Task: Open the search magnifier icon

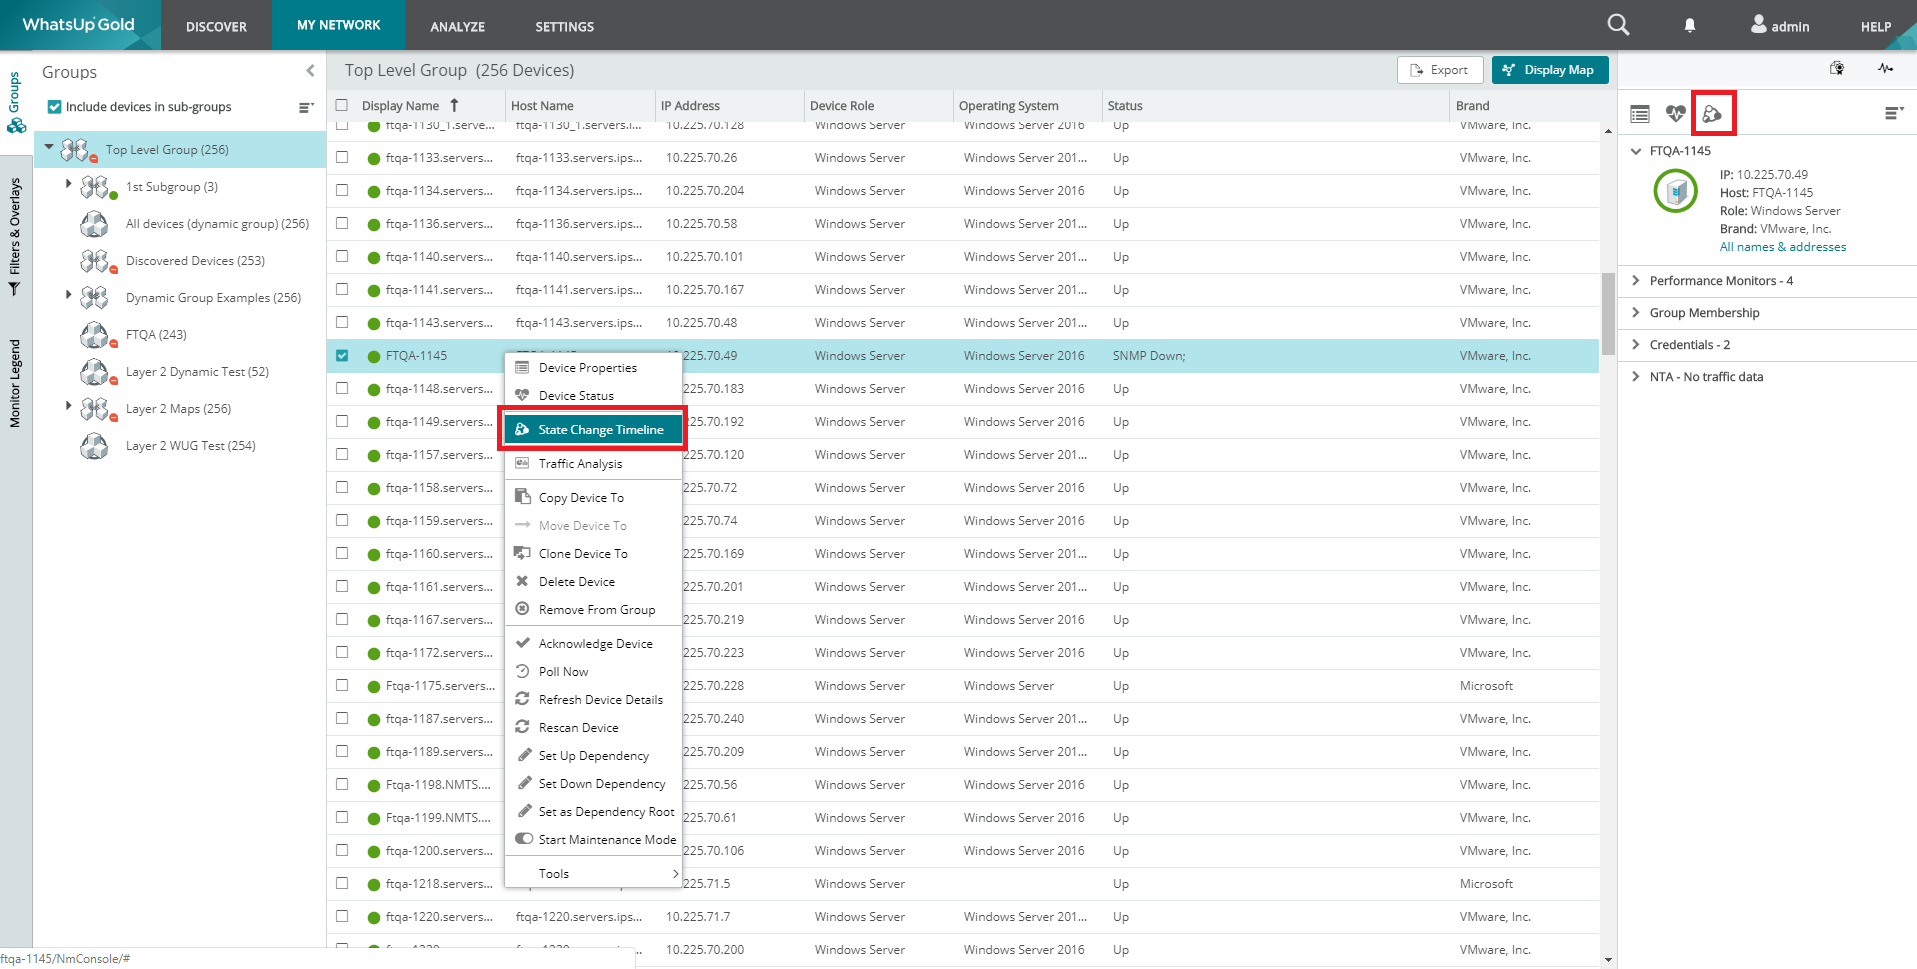Action: pos(1618,25)
